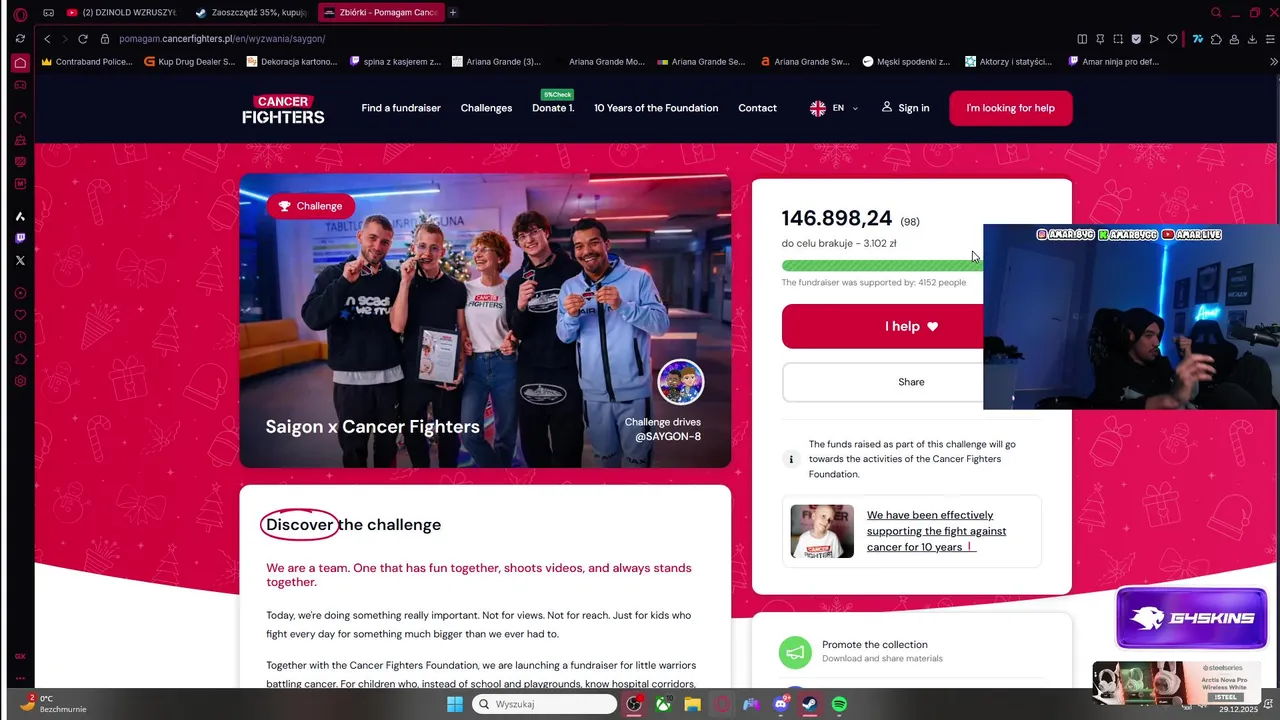This screenshot has width=1280, height=720.
Task: Open sidebar history clock icon
Action: click(20, 337)
